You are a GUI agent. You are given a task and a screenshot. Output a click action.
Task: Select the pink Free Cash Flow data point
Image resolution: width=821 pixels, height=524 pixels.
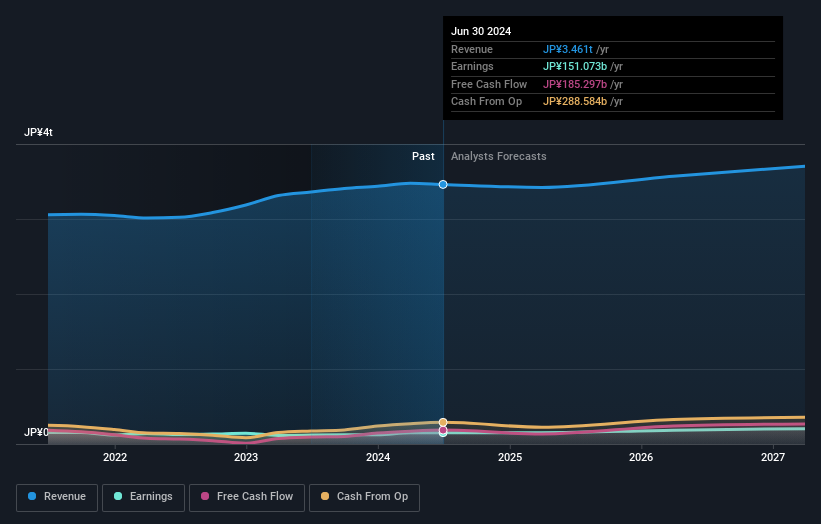tap(443, 430)
